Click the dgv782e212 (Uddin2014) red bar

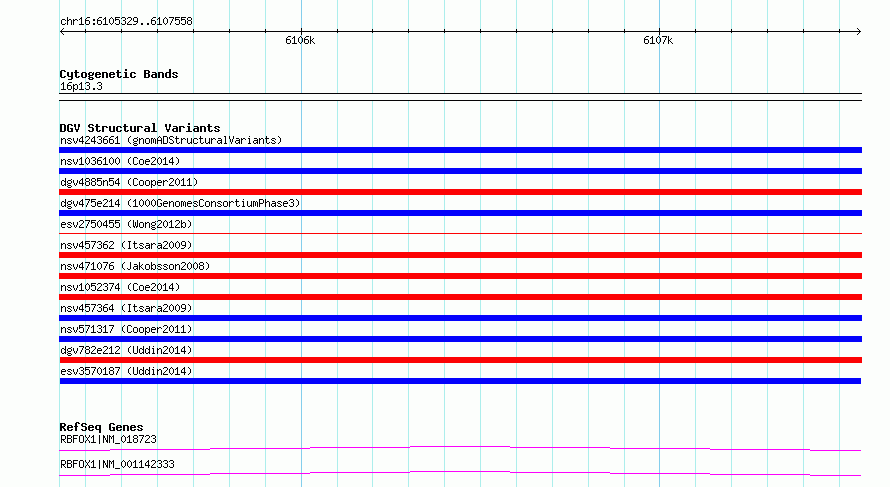coord(460,360)
